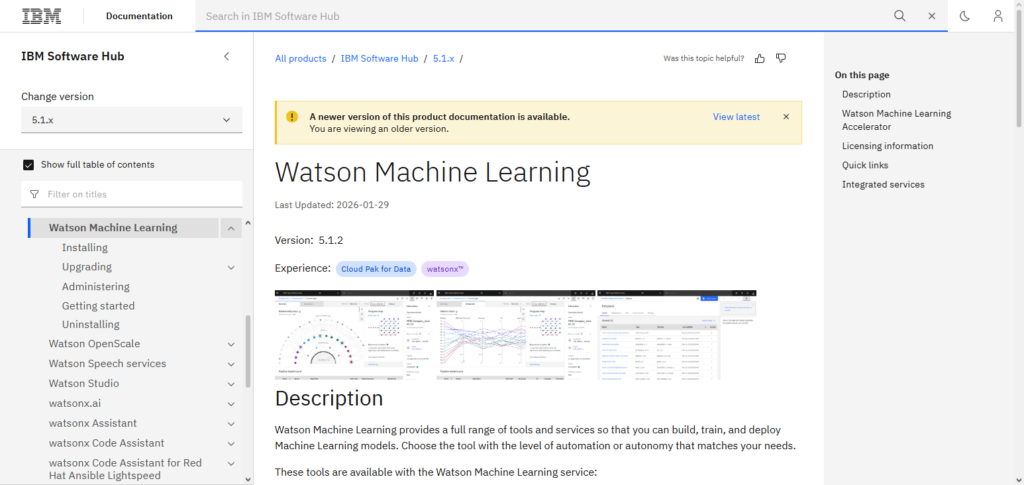Screen dimensions: 1024x485
Task: Open Watson OpenScale tree item
Action: tap(94, 344)
